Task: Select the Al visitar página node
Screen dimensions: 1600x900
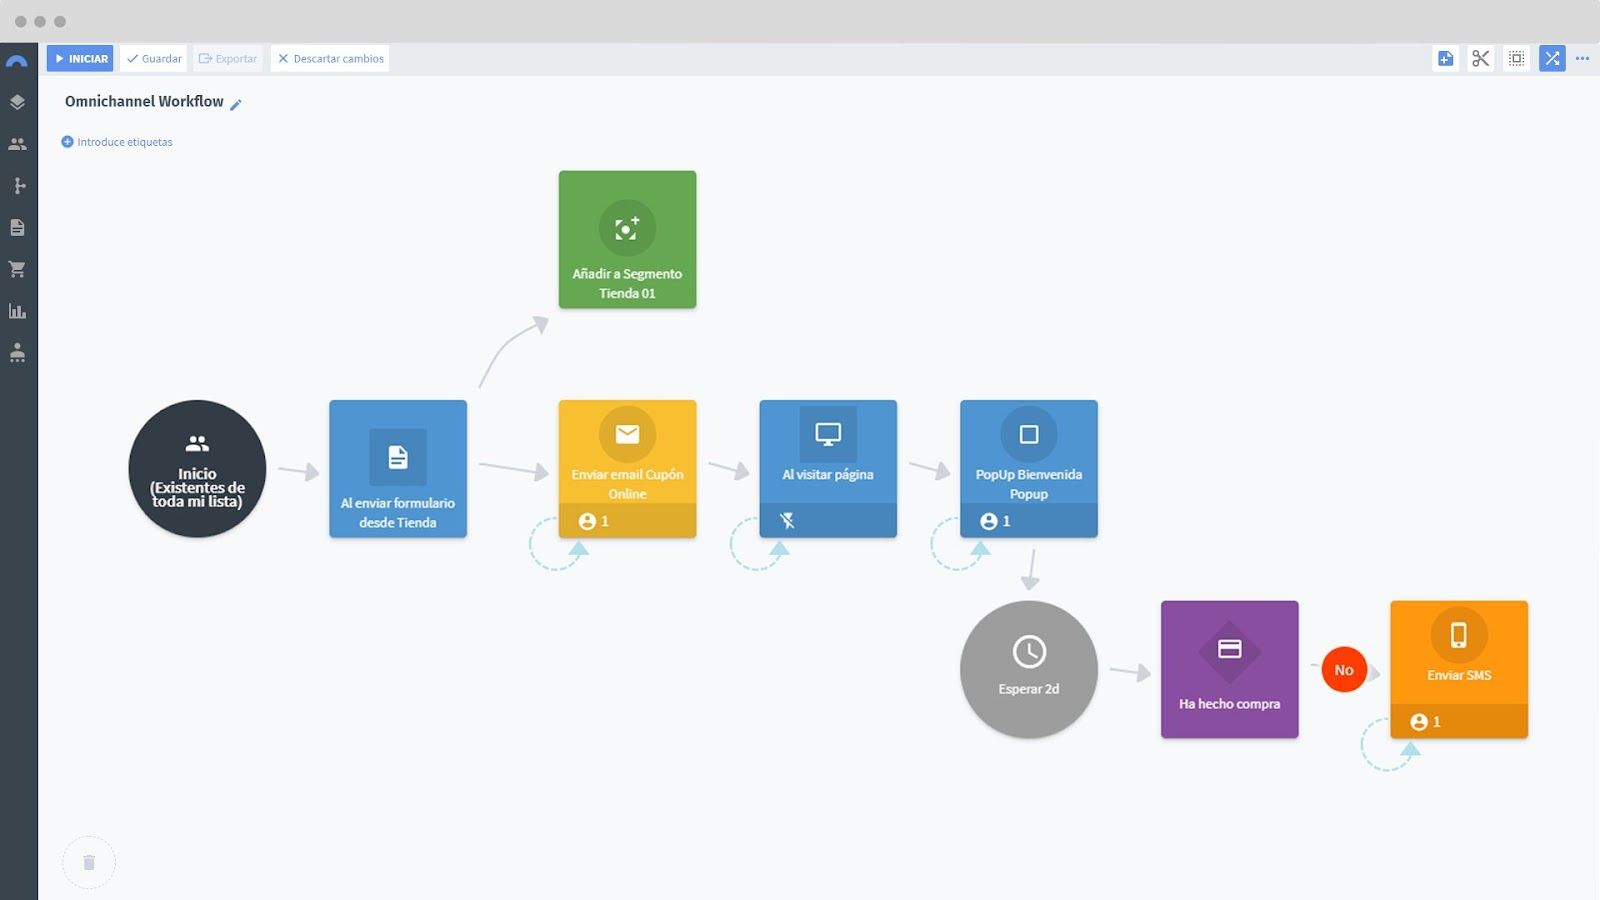Action: [828, 469]
